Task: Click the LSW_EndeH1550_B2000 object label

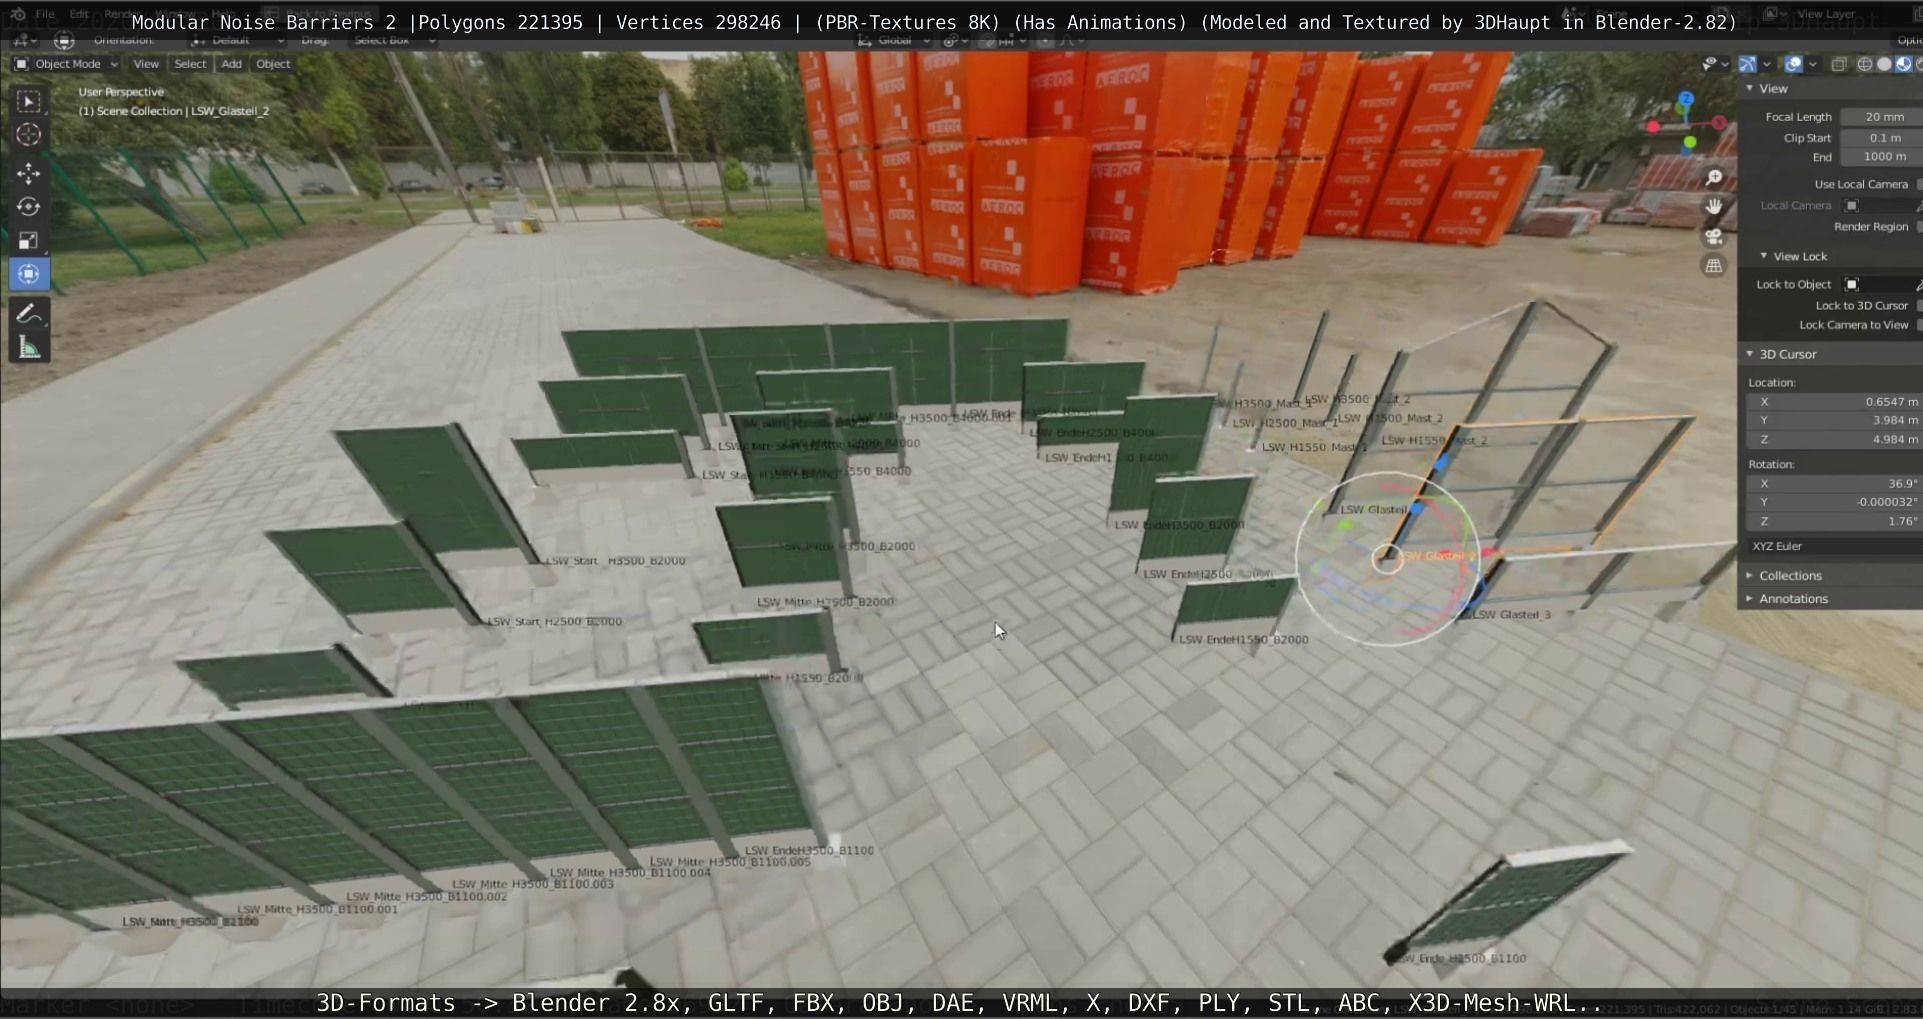Action: 1243,640
